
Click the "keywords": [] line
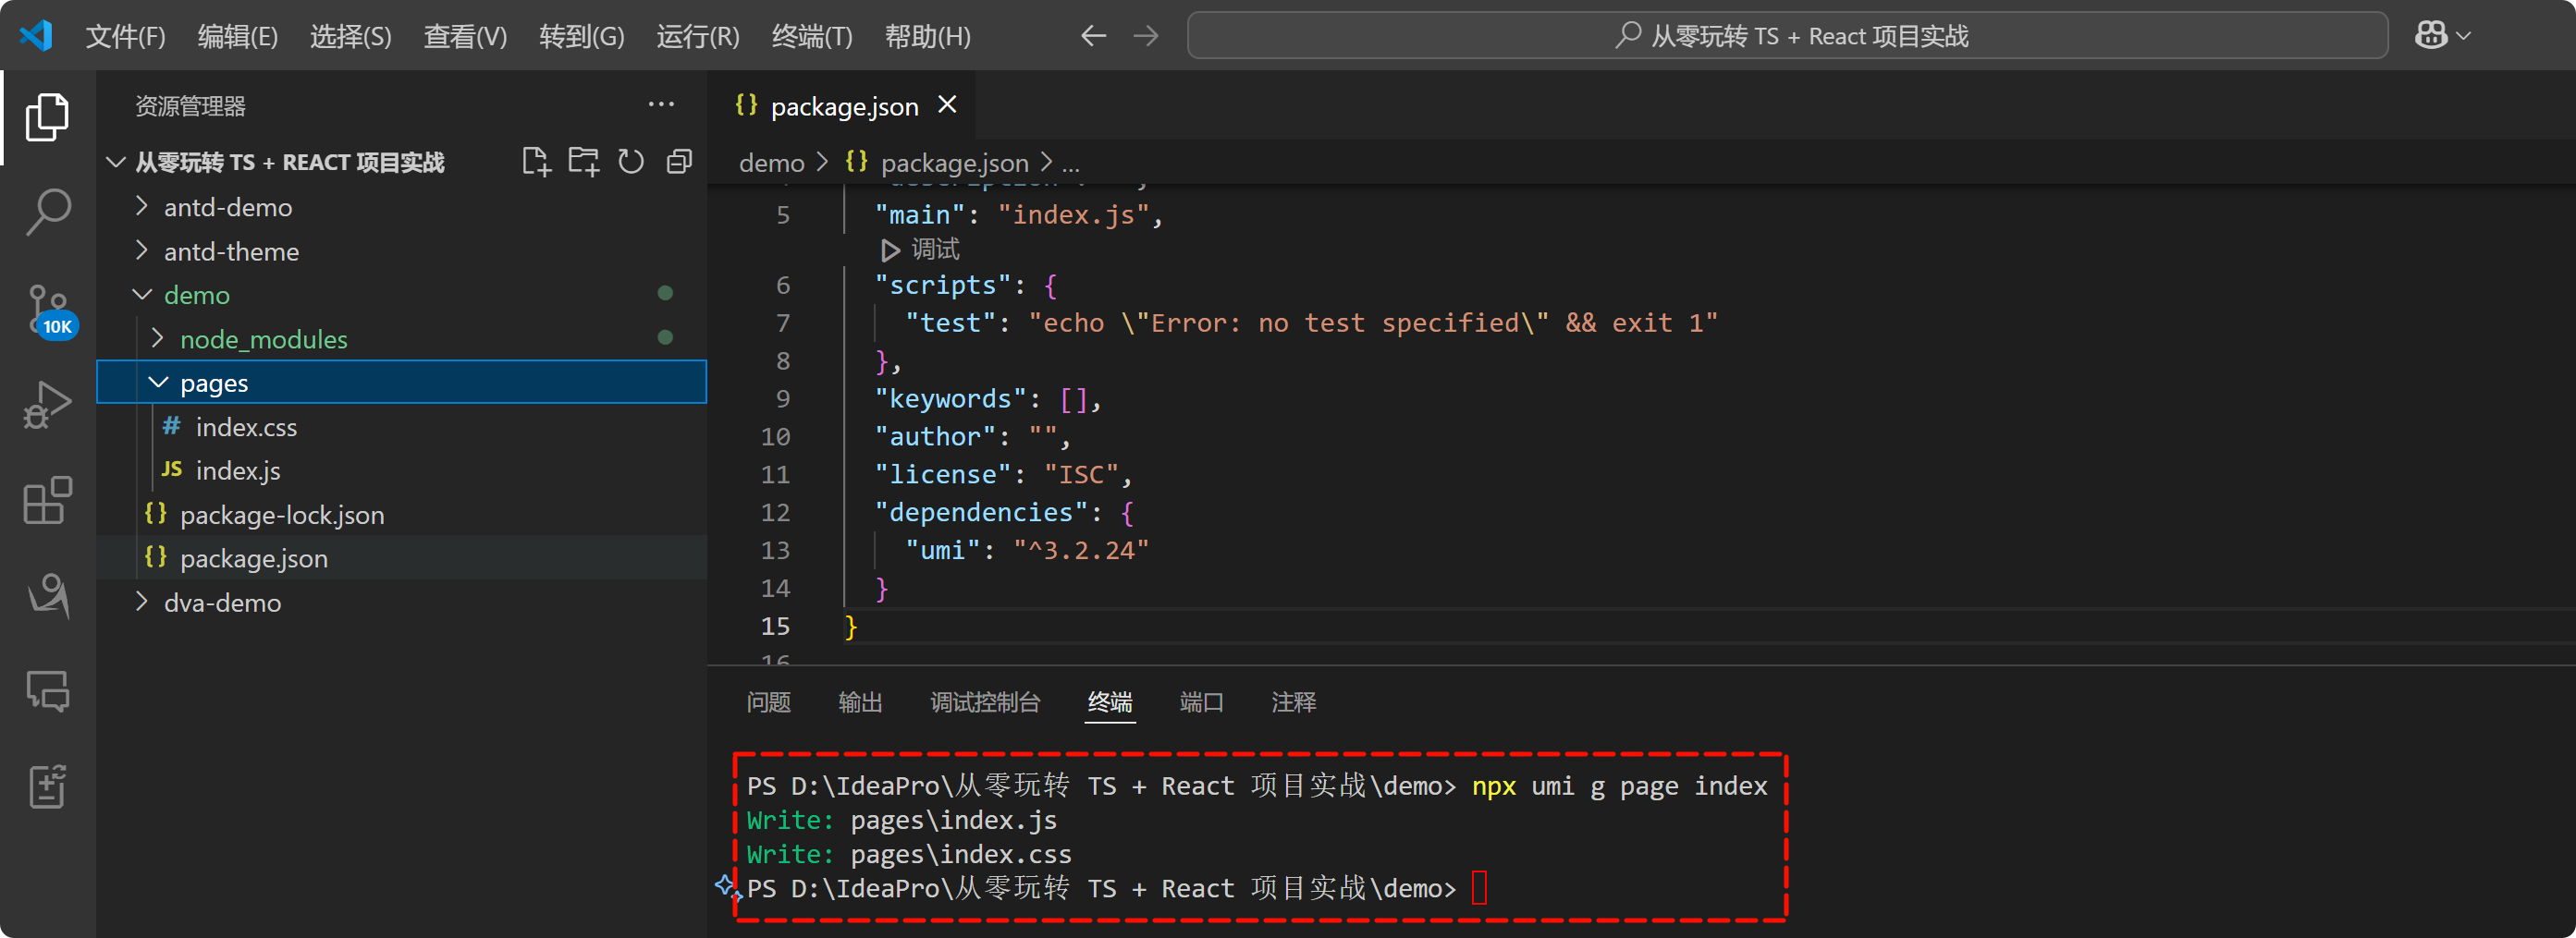click(988, 399)
